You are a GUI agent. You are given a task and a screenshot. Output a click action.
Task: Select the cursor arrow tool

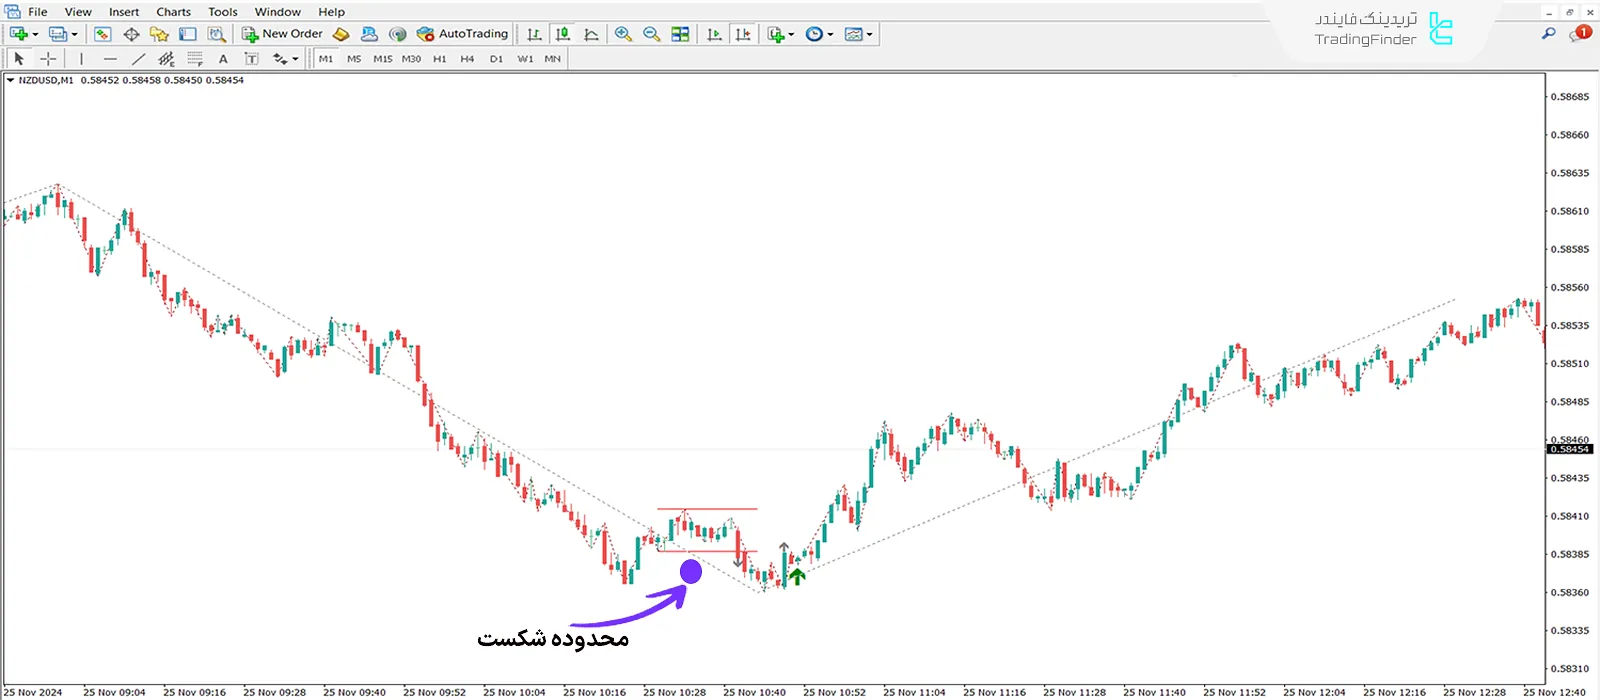click(x=19, y=59)
